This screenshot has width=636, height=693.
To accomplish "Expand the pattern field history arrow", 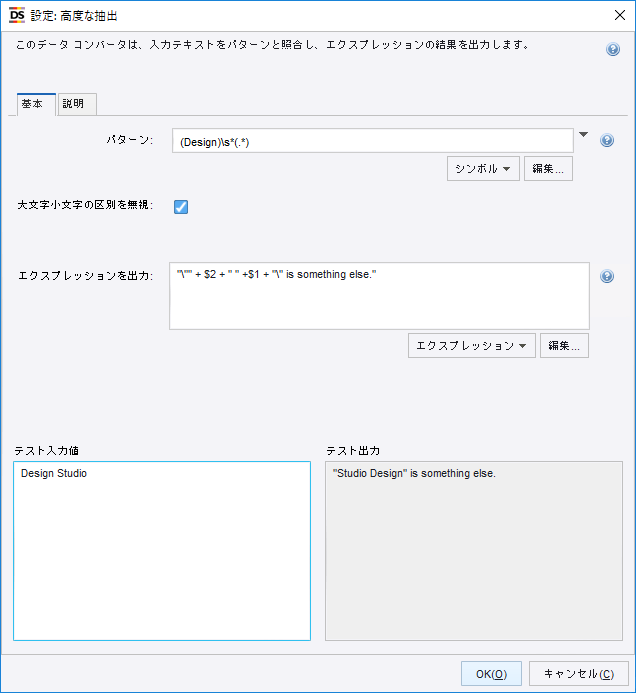I will (x=584, y=135).
